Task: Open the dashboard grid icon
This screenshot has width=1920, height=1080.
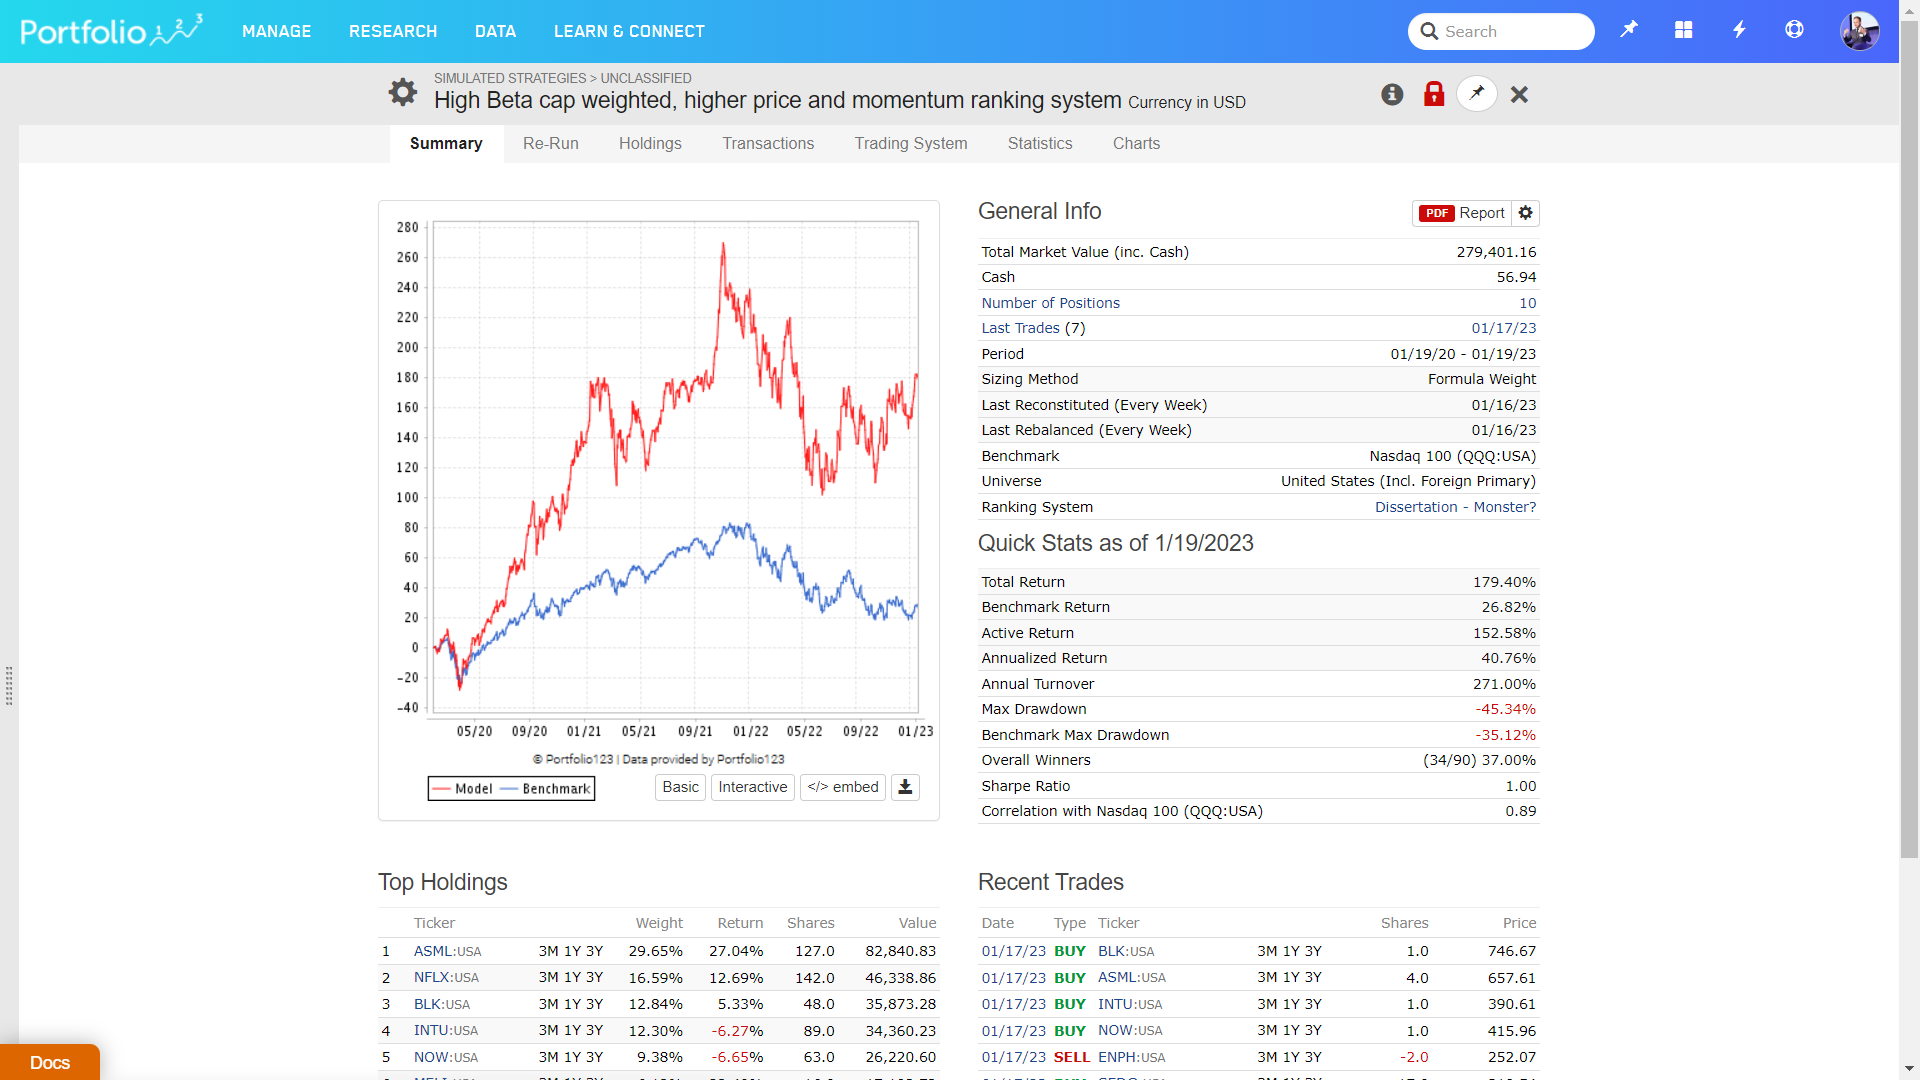Action: tap(1684, 30)
